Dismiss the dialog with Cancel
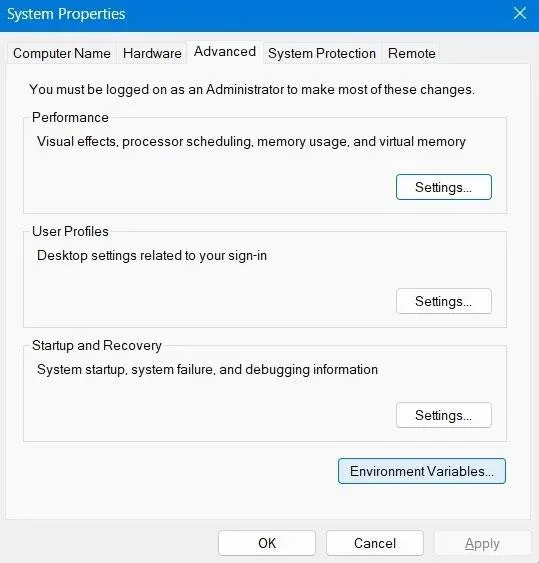 point(375,543)
